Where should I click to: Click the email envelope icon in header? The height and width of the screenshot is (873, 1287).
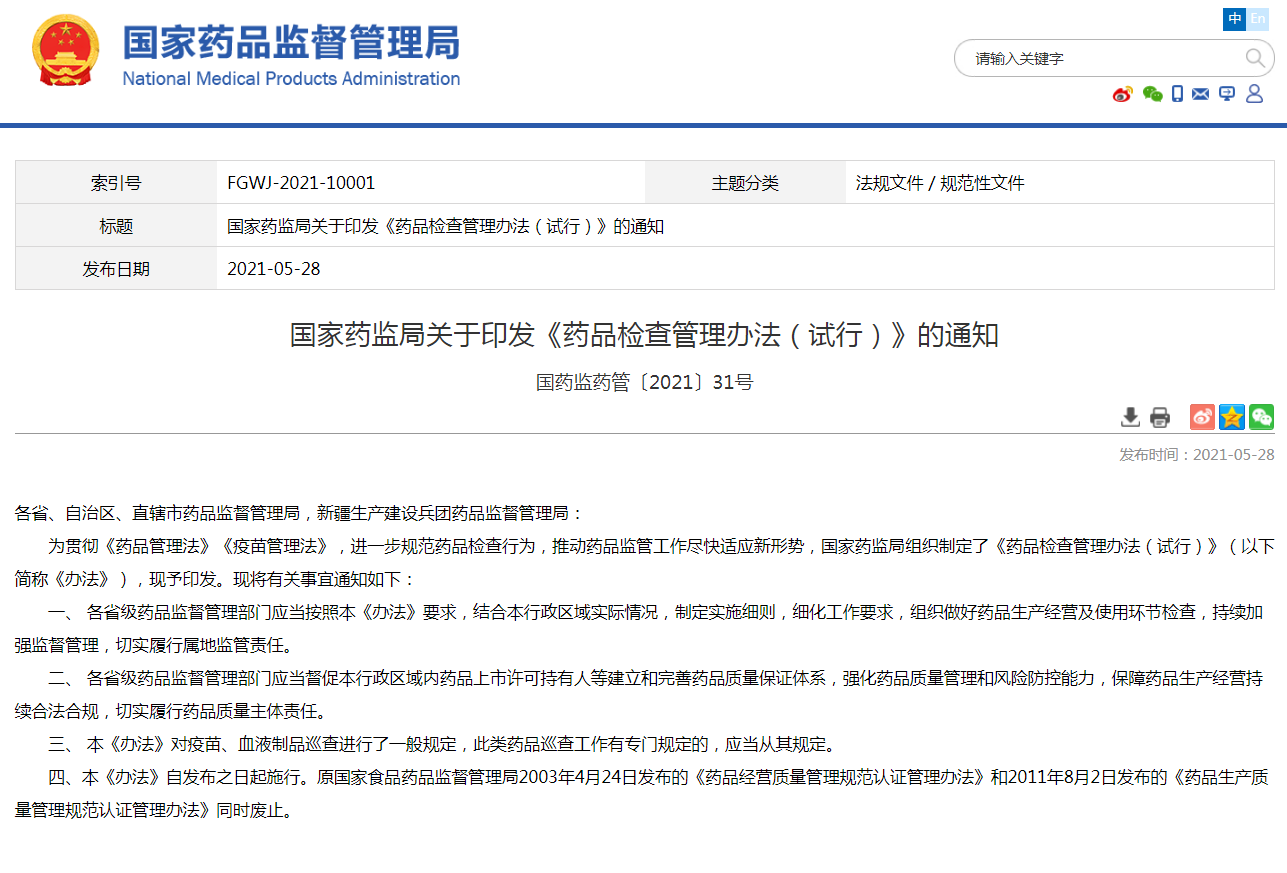coord(1201,94)
